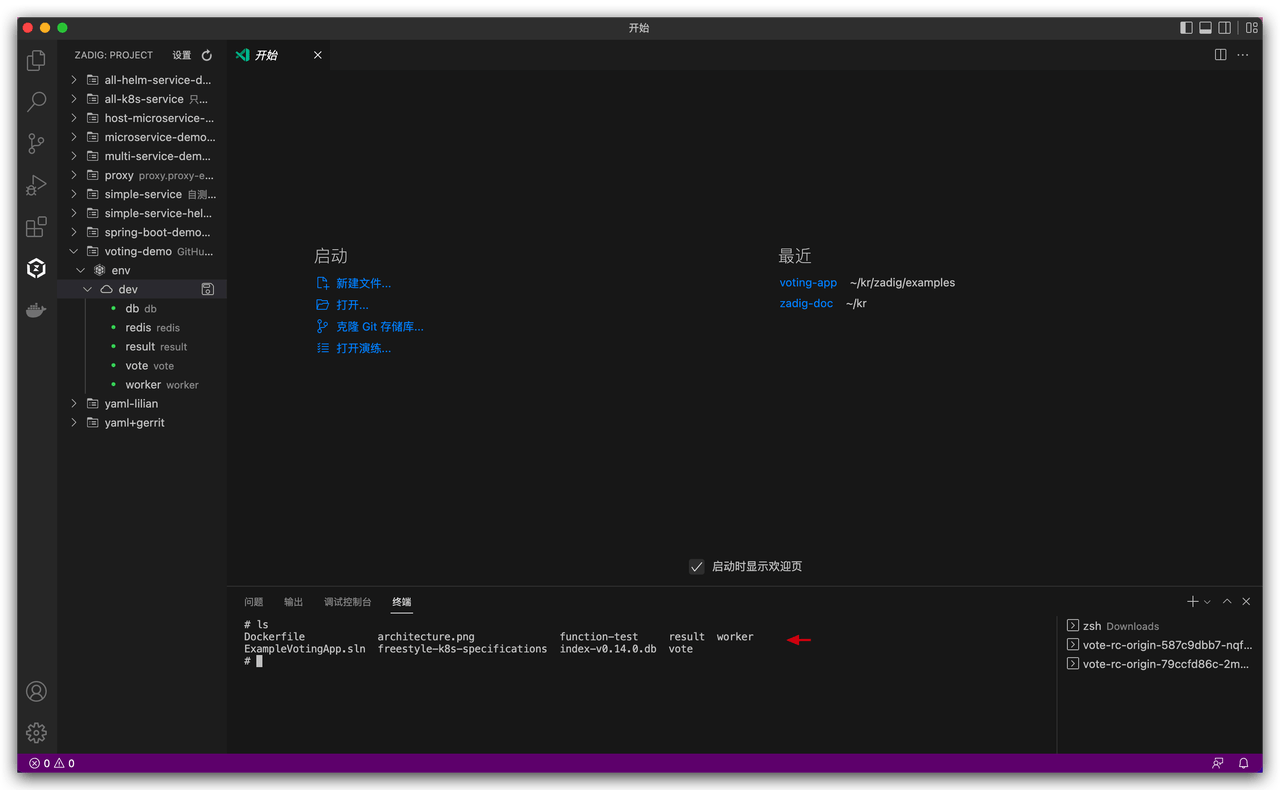Screen dimensions: 1280x790
Task: Toggle the notifications bell in status bar
Action: (1242, 763)
